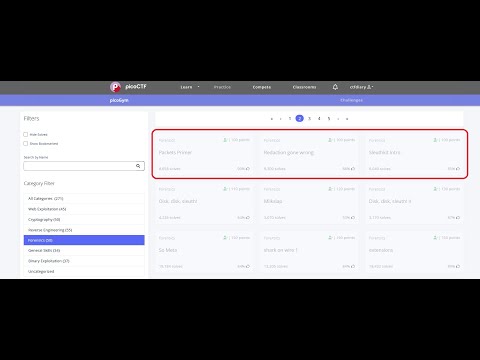The height and width of the screenshot is (360, 480).
Task: Open the Packets Primer challenge
Action: [175, 152]
